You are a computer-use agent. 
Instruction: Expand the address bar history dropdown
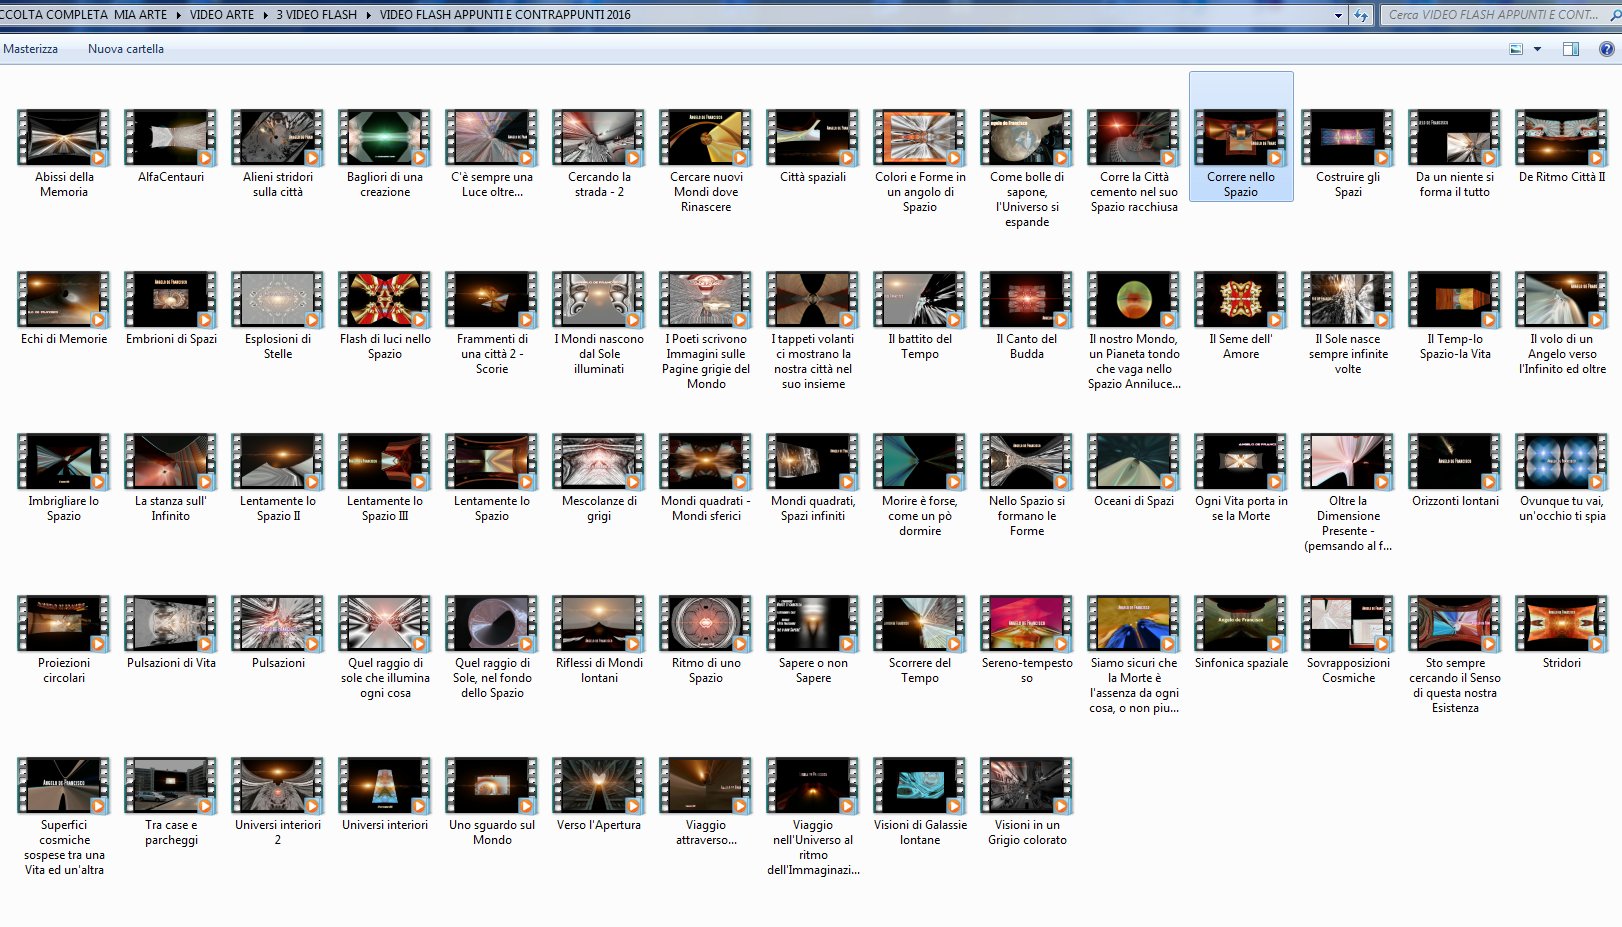(1338, 15)
